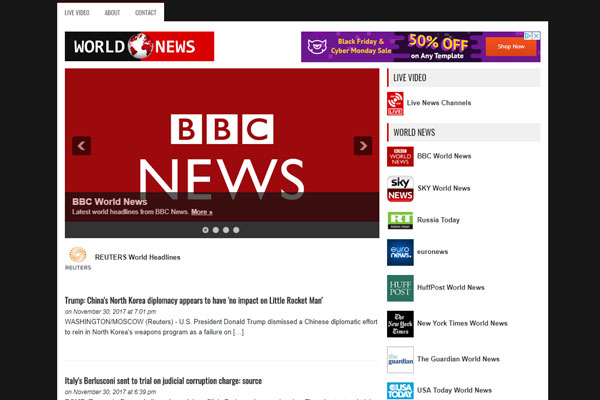Open the Live News Channels icon
Viewport: 600px width, 400px height.
coord(396,103)
